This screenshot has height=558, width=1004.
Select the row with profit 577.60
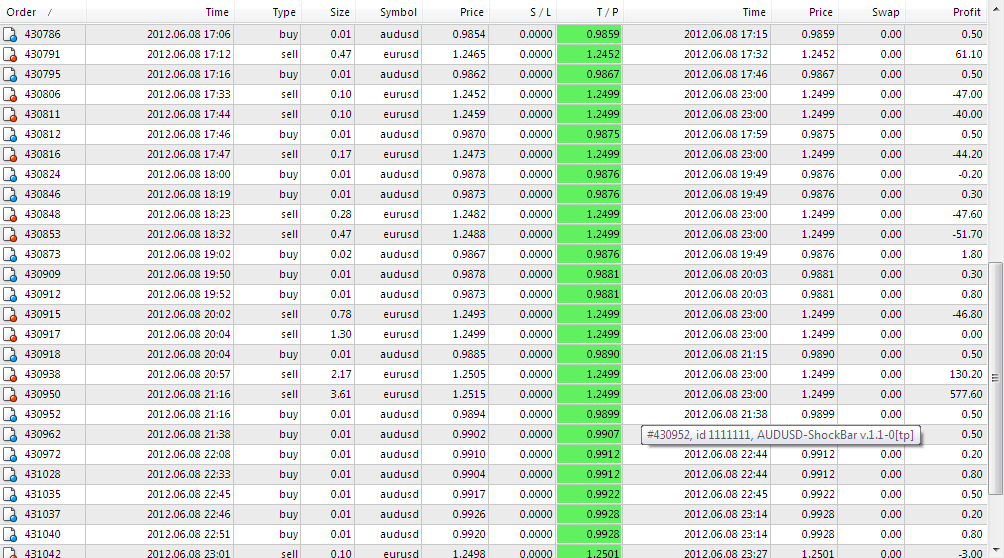pos(493,395)
